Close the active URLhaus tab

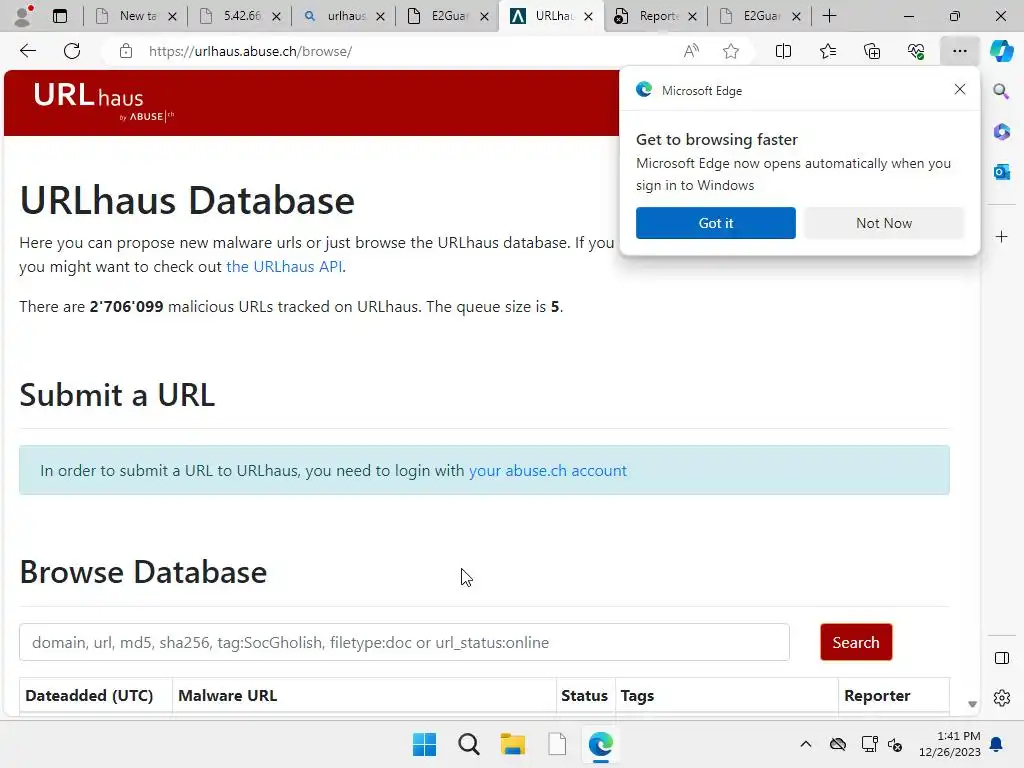(x=588, y=16)
